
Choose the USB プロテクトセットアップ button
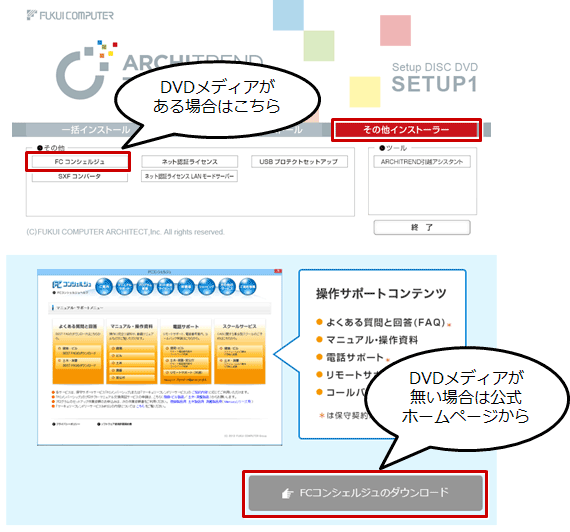point(299,162)
